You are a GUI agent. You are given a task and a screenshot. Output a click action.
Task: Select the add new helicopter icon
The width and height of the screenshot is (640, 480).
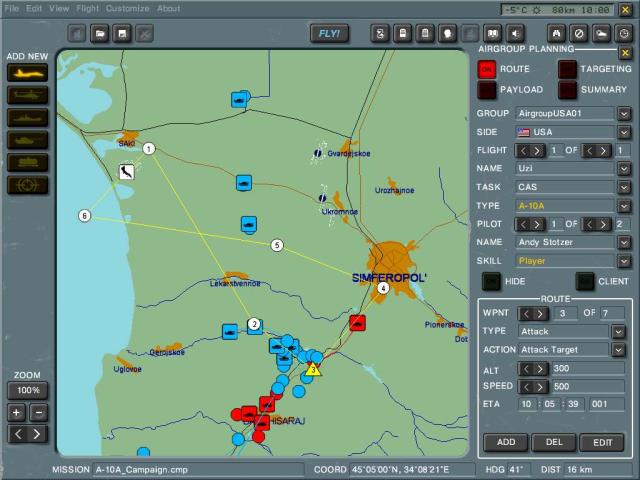27,94
